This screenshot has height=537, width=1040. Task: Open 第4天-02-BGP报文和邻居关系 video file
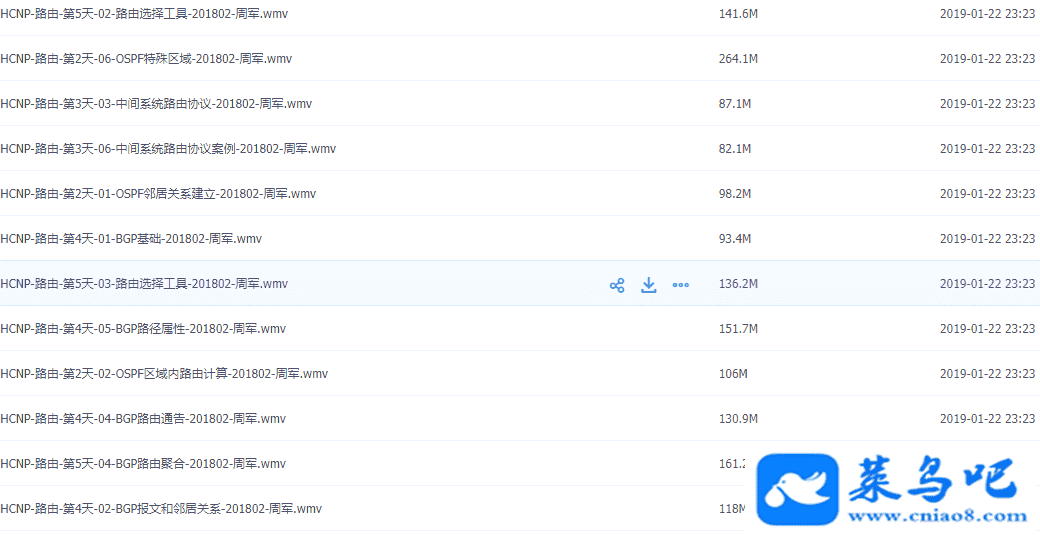coord(161,509)
